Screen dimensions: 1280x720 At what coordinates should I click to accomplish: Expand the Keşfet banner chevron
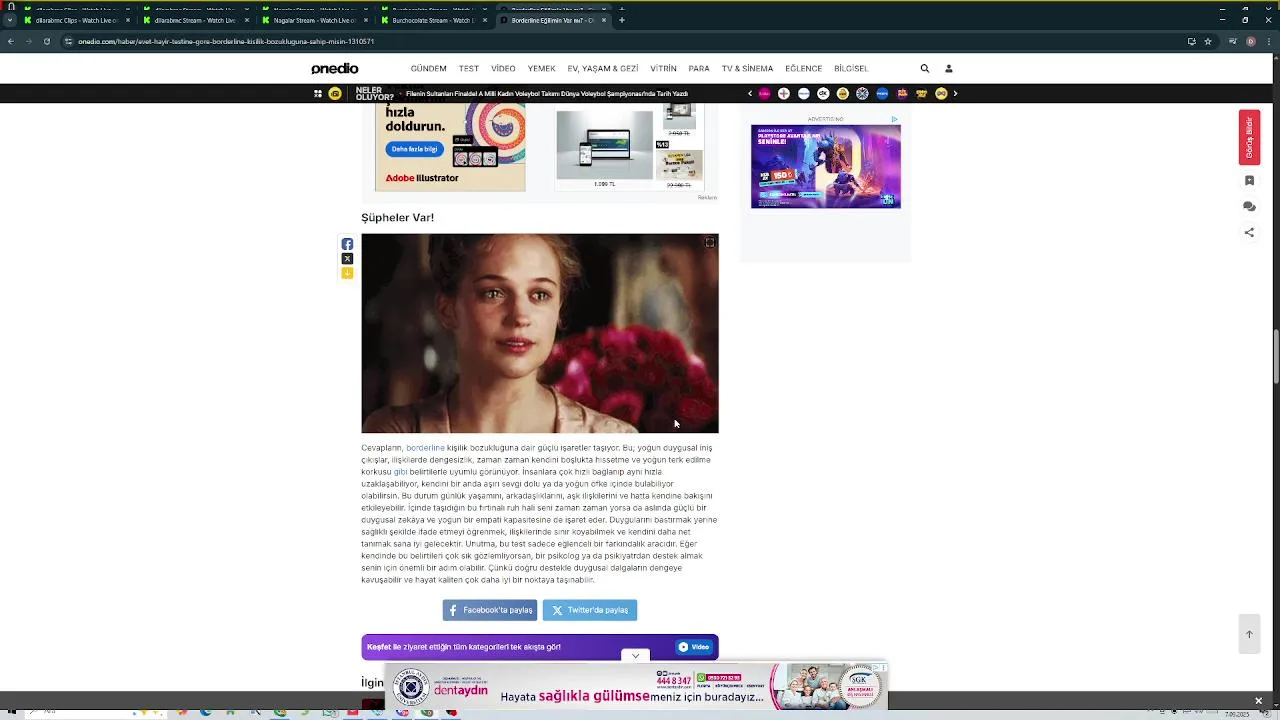pos(635,656)
